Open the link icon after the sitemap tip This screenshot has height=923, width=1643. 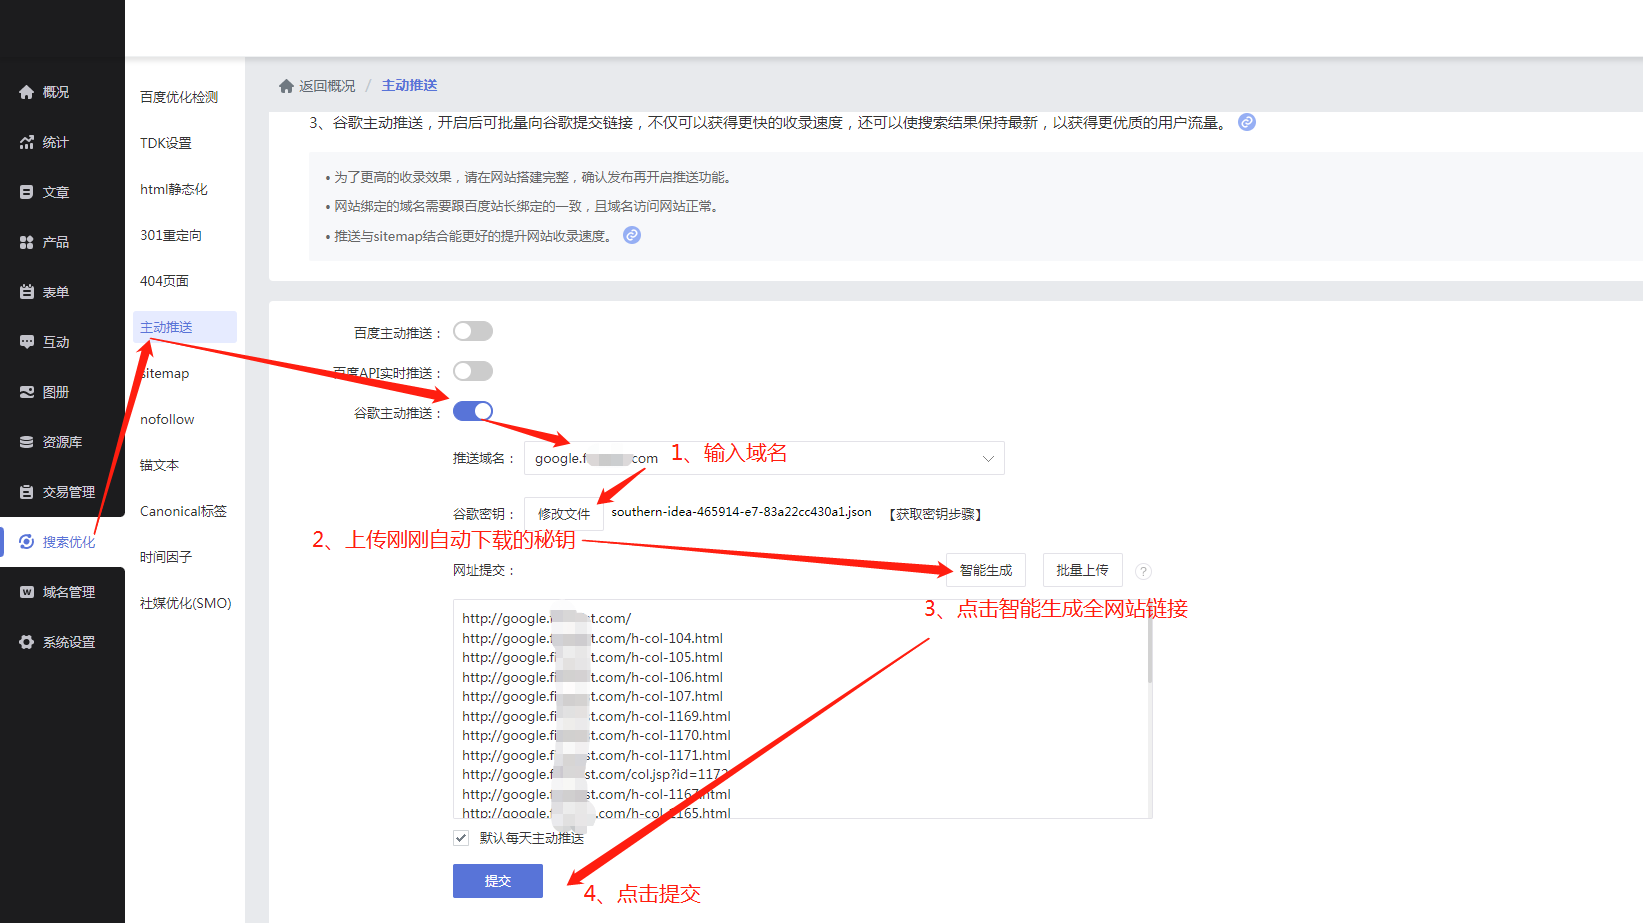tap(632, 235)
